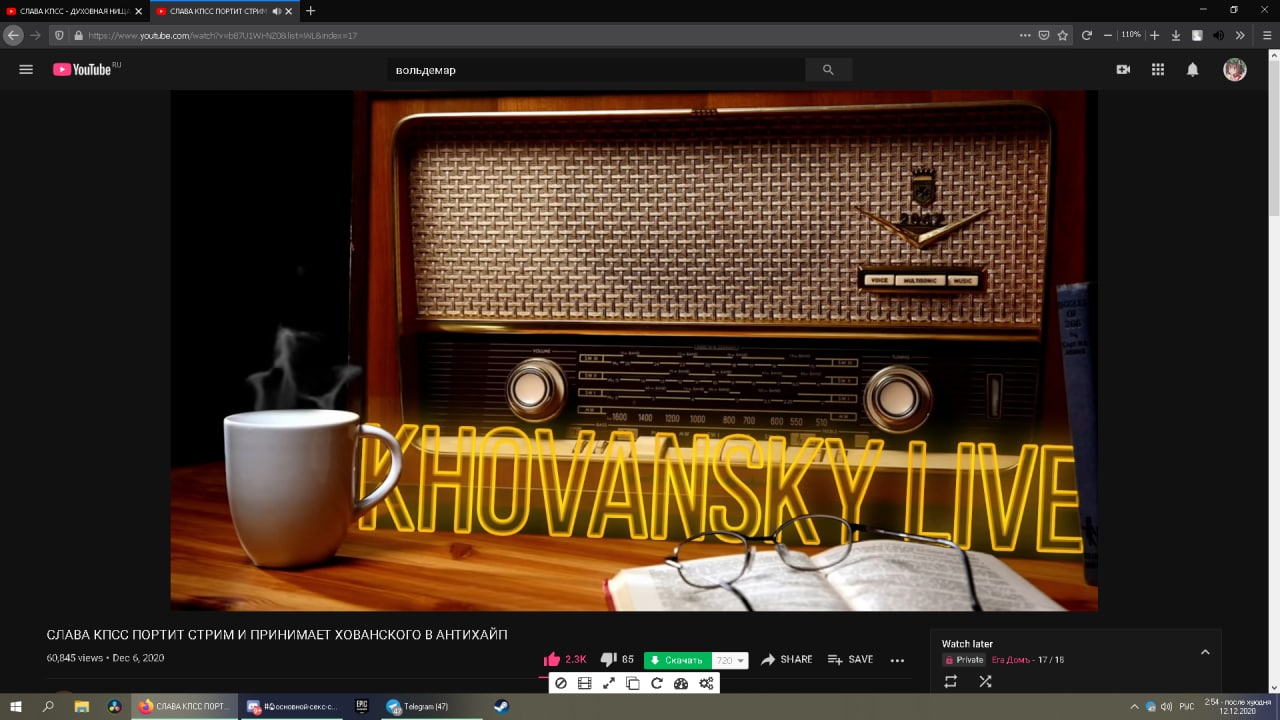1280x720 pixels.
Task: Zoom in with the plus button
Action: coord(1154,35)
